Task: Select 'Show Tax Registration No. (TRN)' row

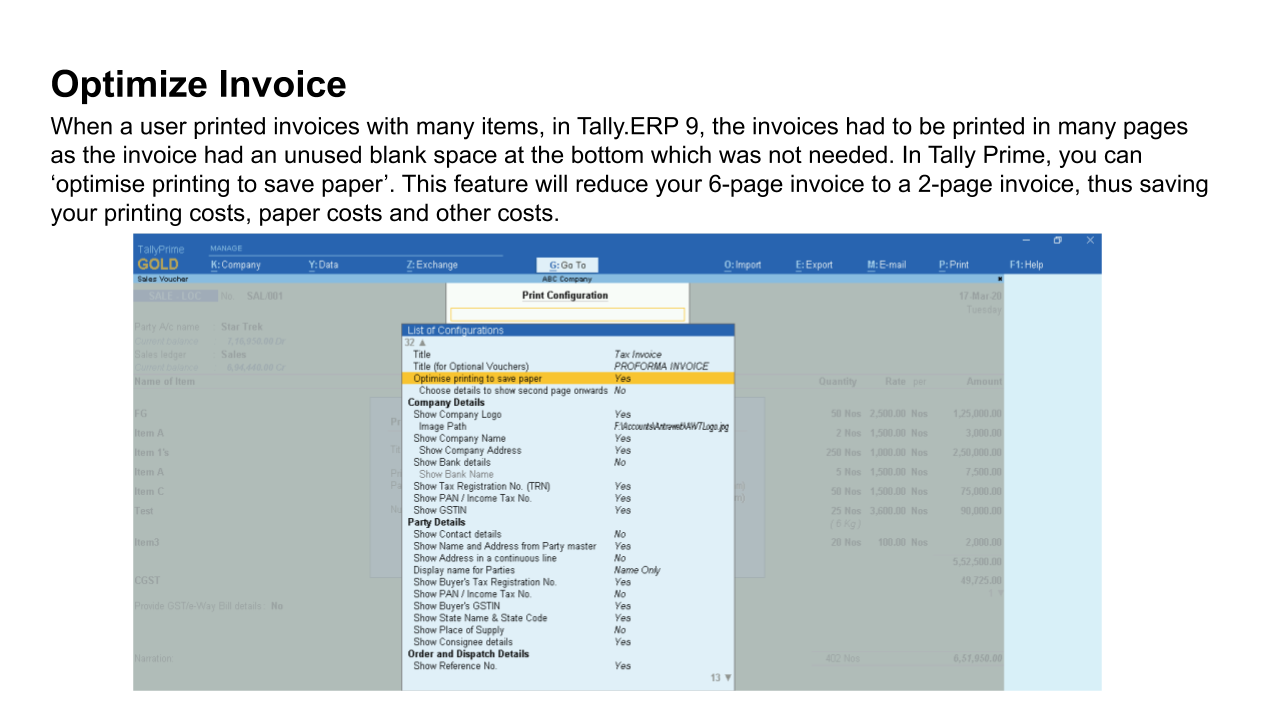Action: tap(568, 487)
